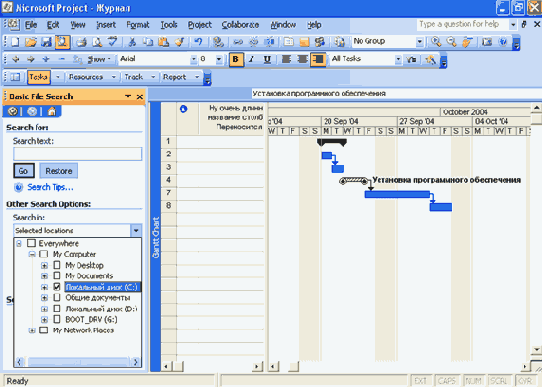This screenshot has height=387, width=542.
Task: Check the My Network Places checkbox
Action: click(x=44, y=330)
